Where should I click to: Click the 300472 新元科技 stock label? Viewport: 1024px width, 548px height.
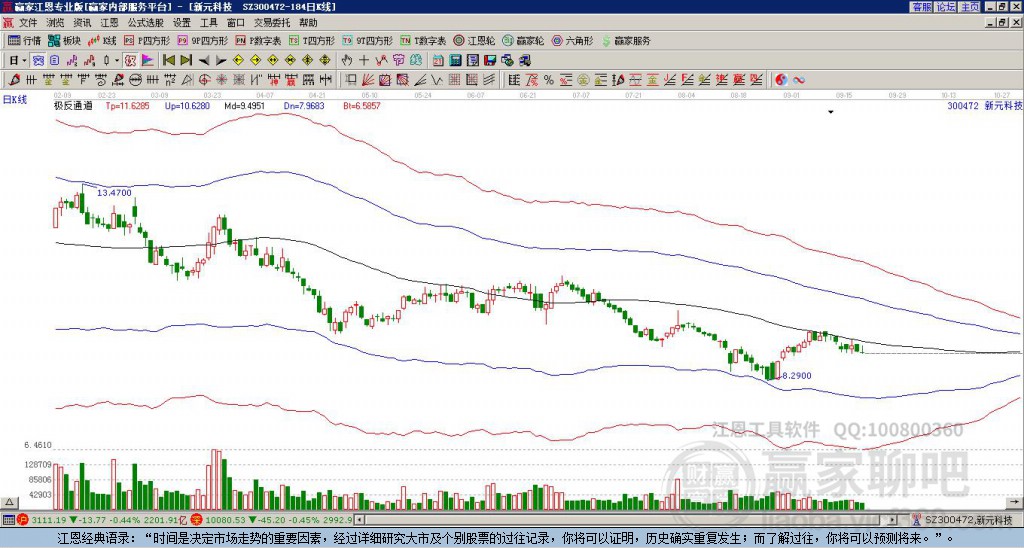[x=984, y=105]
